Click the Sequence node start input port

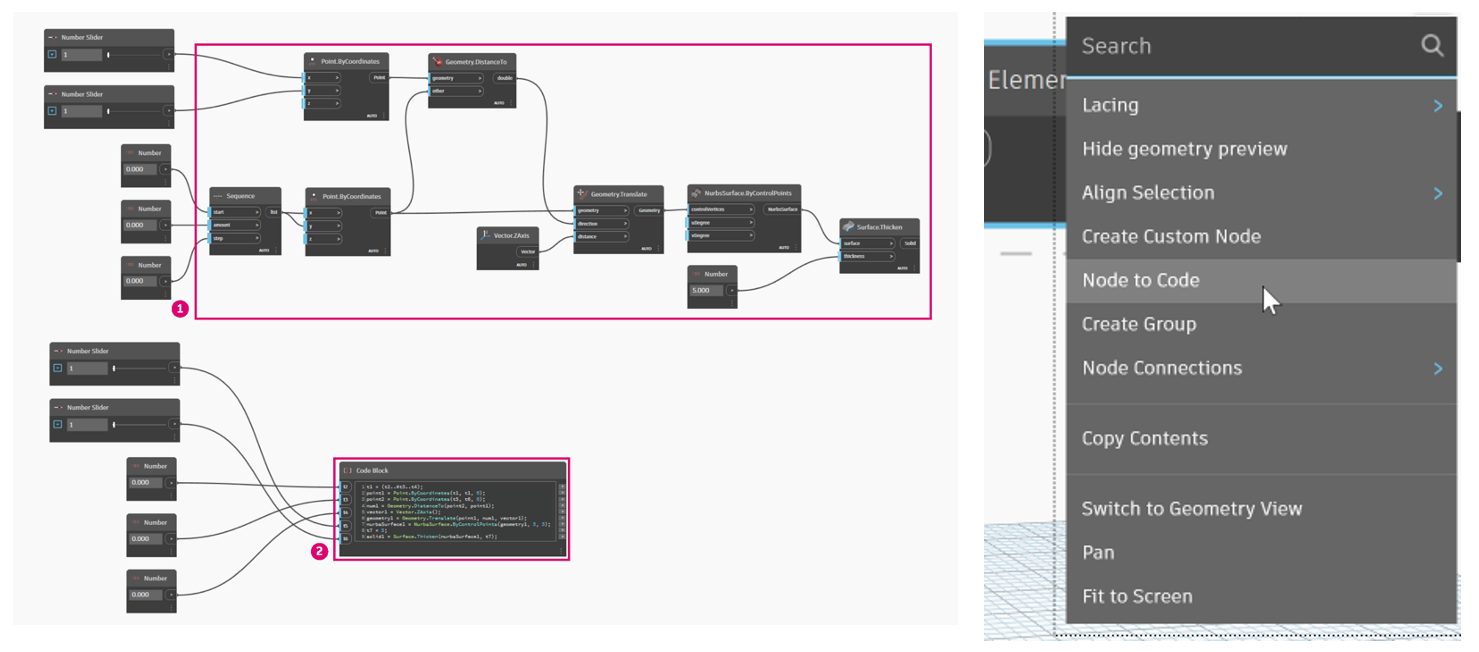pyautogui.click(x=235, y=212)
